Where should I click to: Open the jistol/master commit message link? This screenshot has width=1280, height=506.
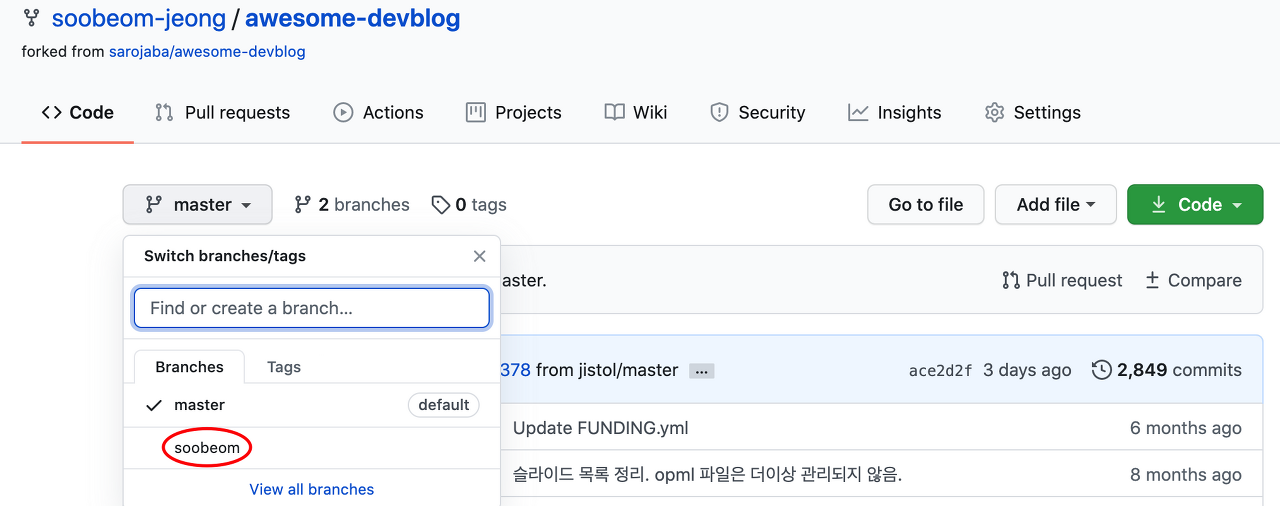(607, 370)
